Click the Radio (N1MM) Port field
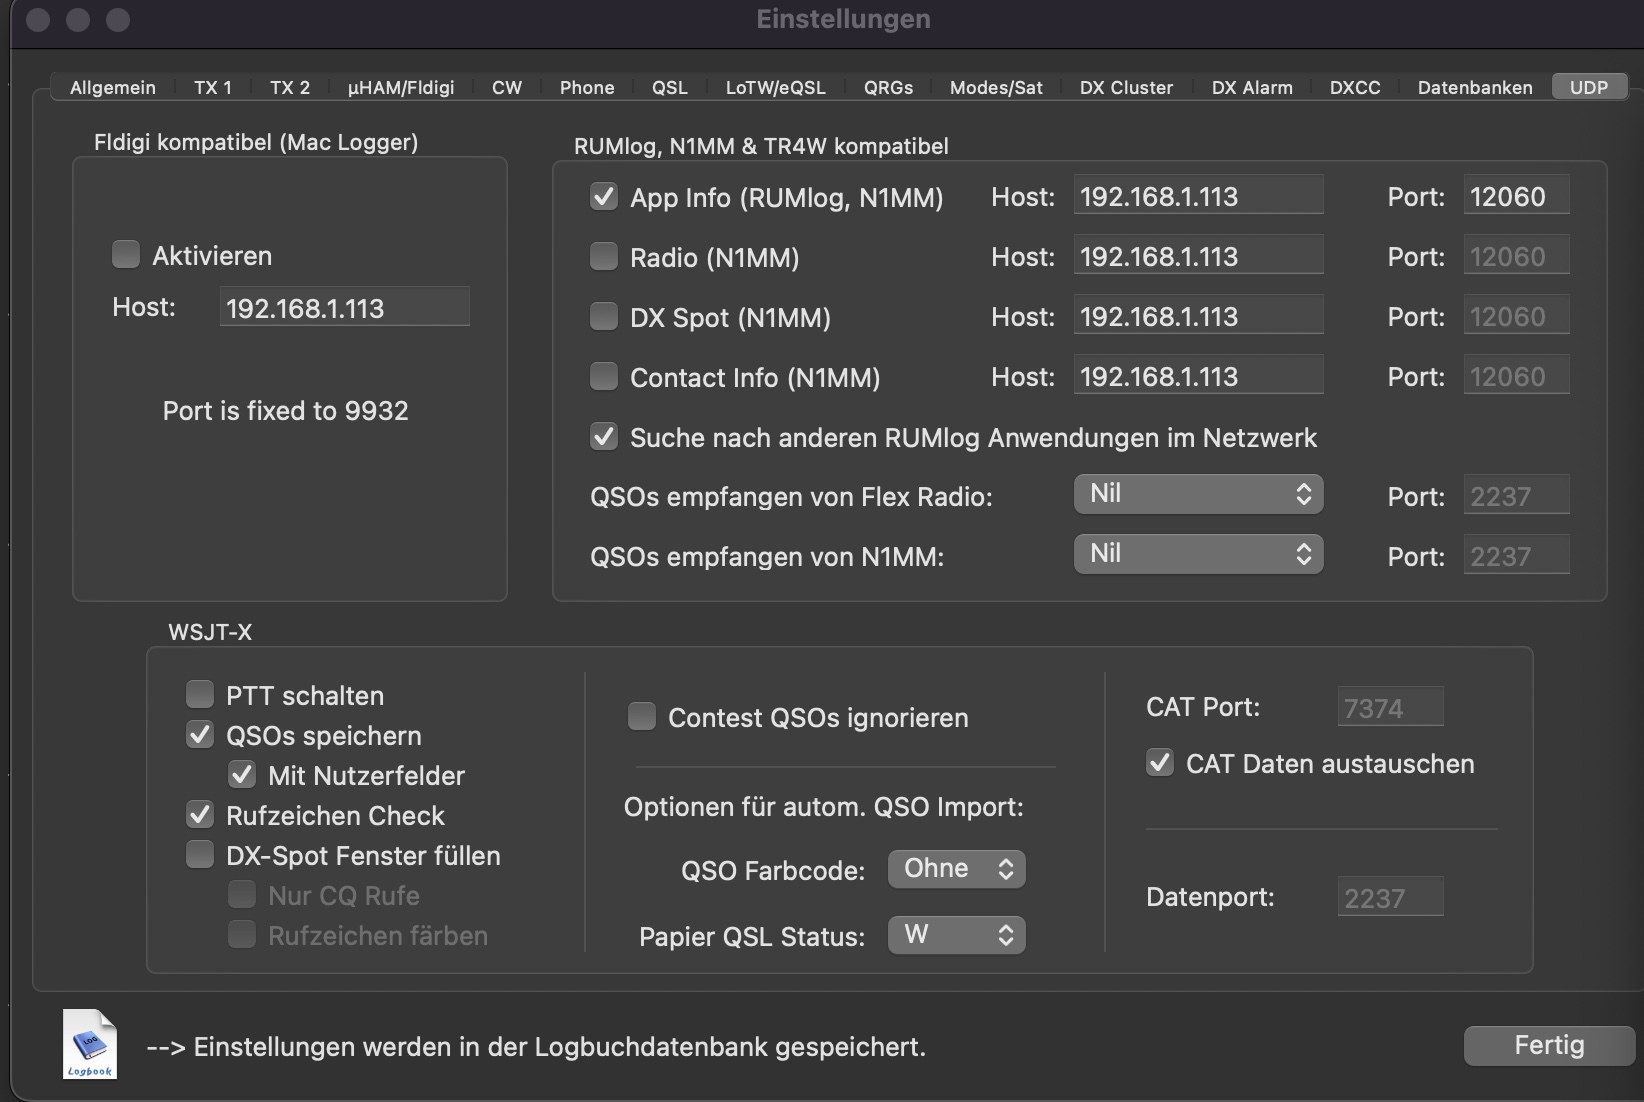This screenshot has height=1102, width=1644. [1516, 256]
